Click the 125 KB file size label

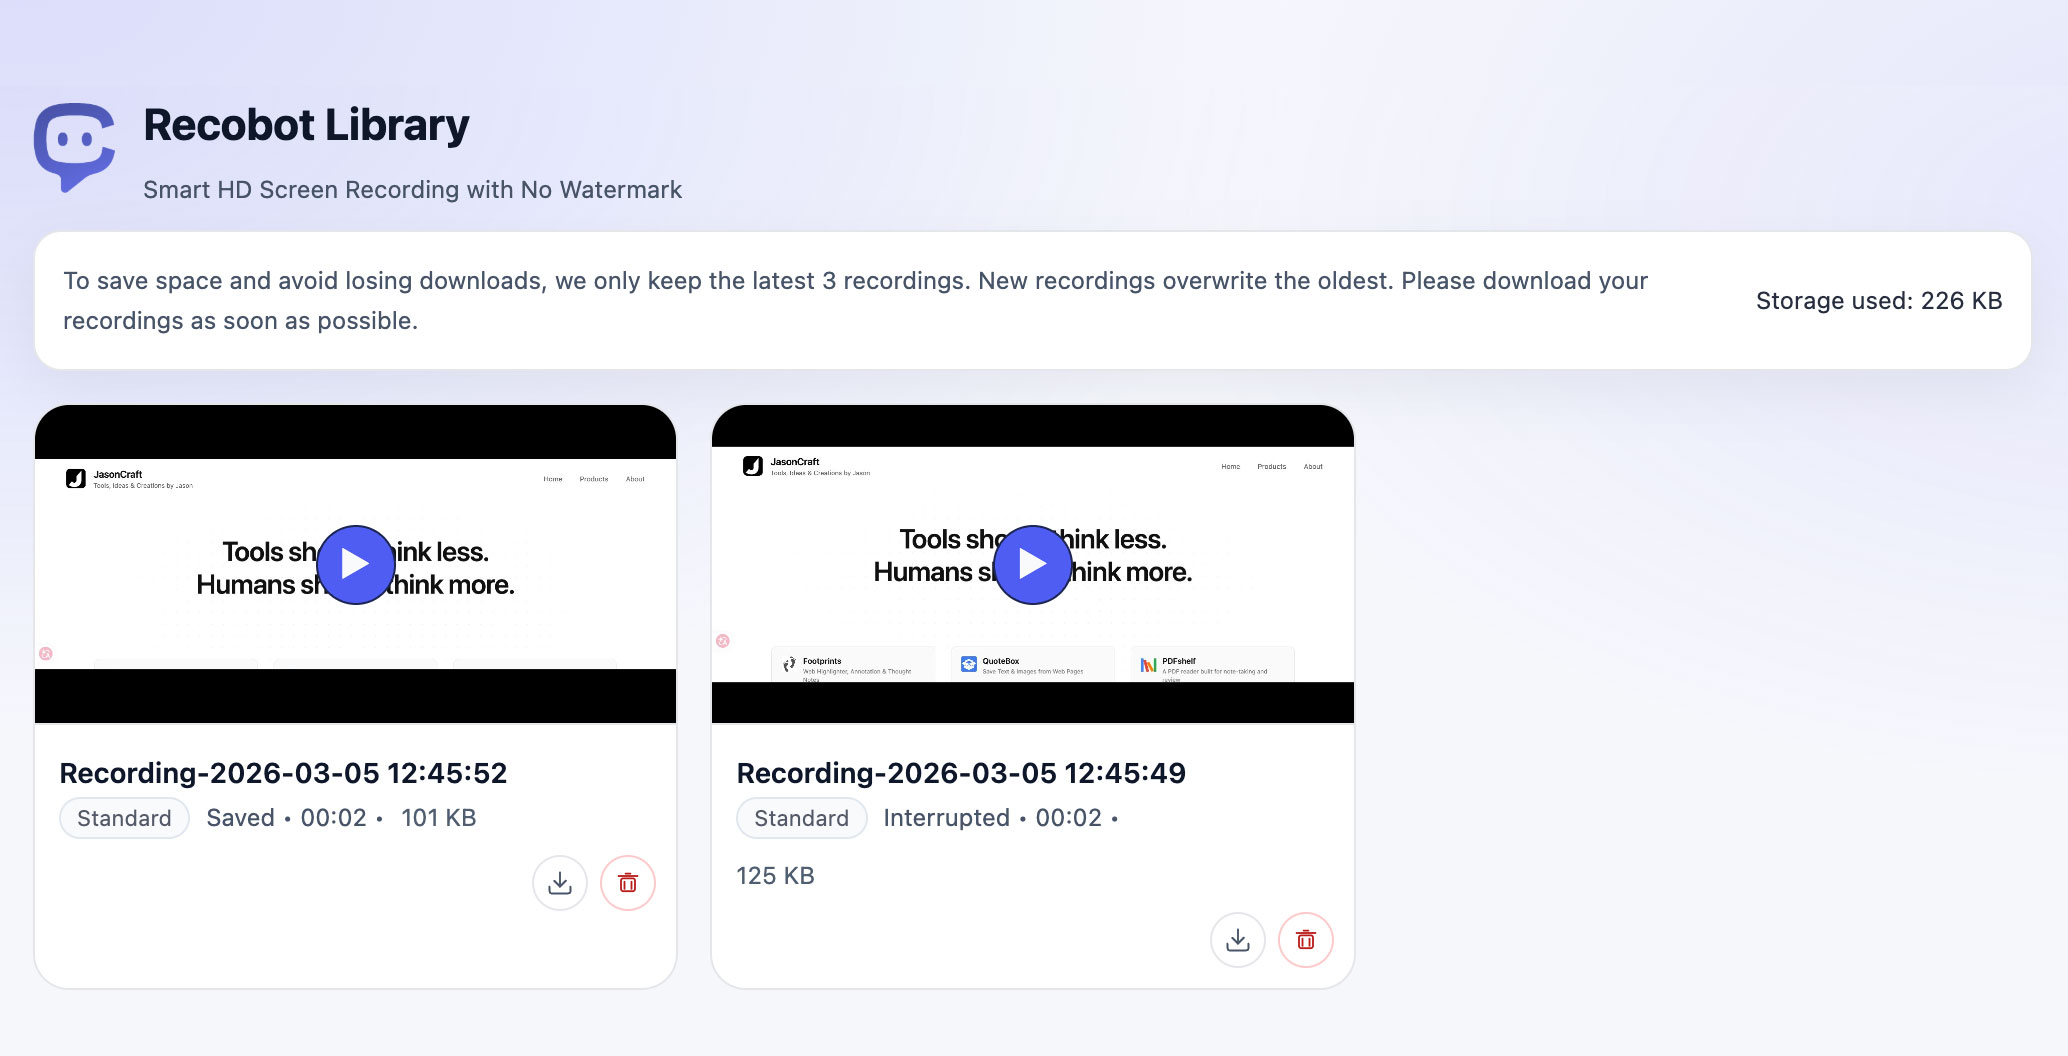coord(775,876)
